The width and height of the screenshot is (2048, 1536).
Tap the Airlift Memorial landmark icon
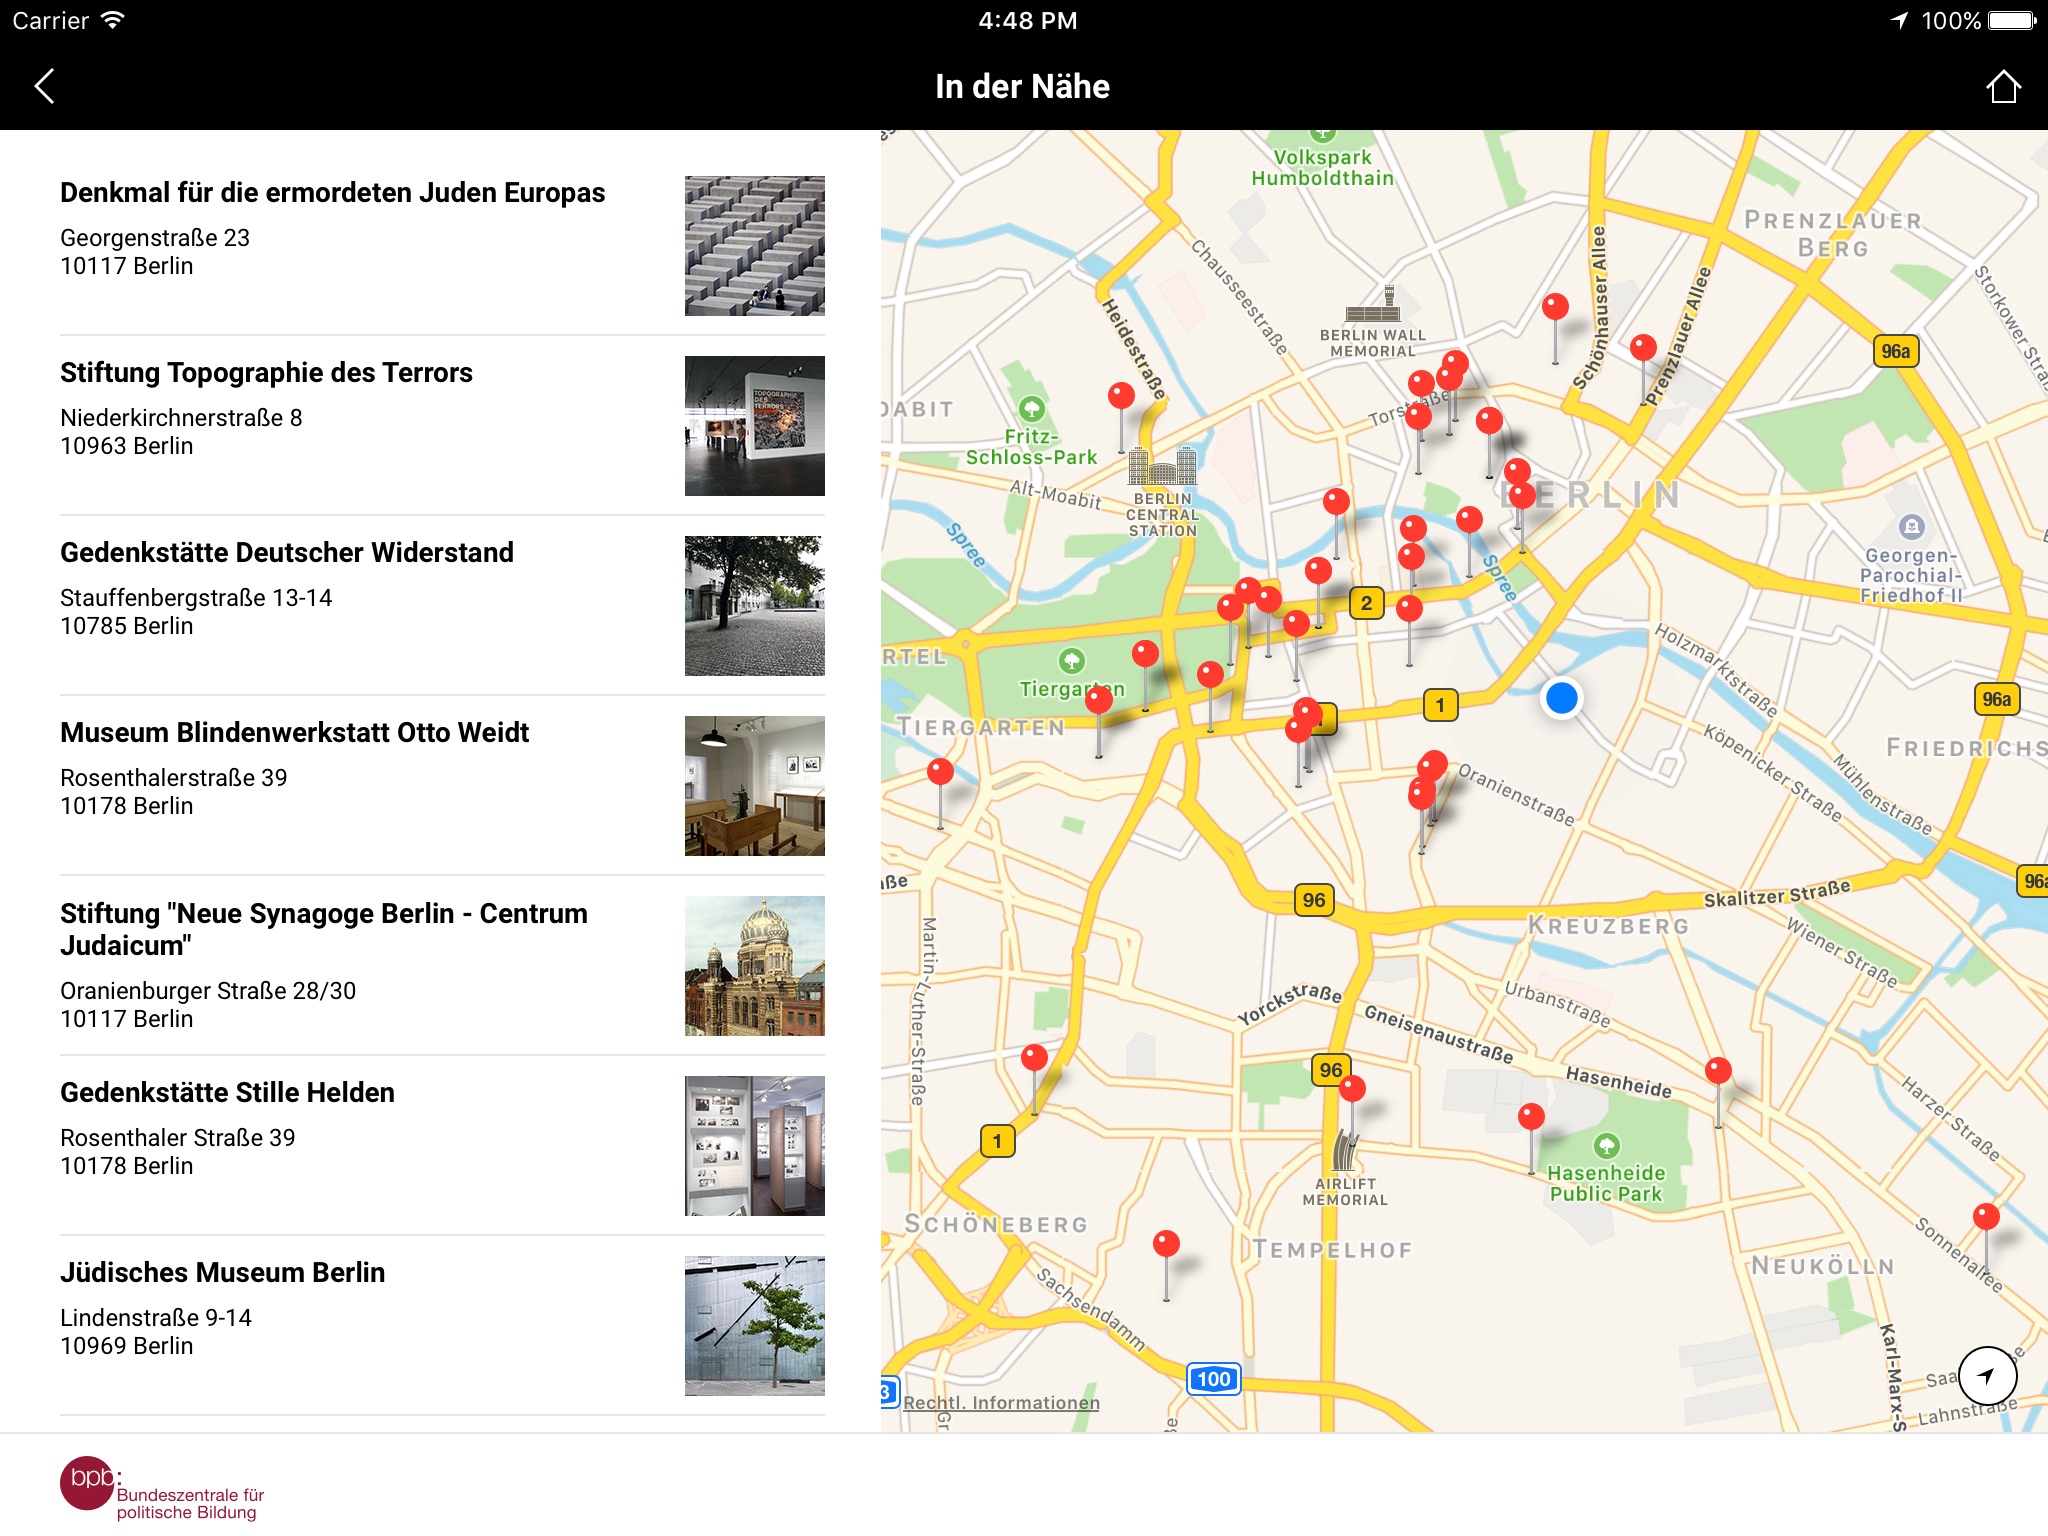[x=1345, y=1150]
